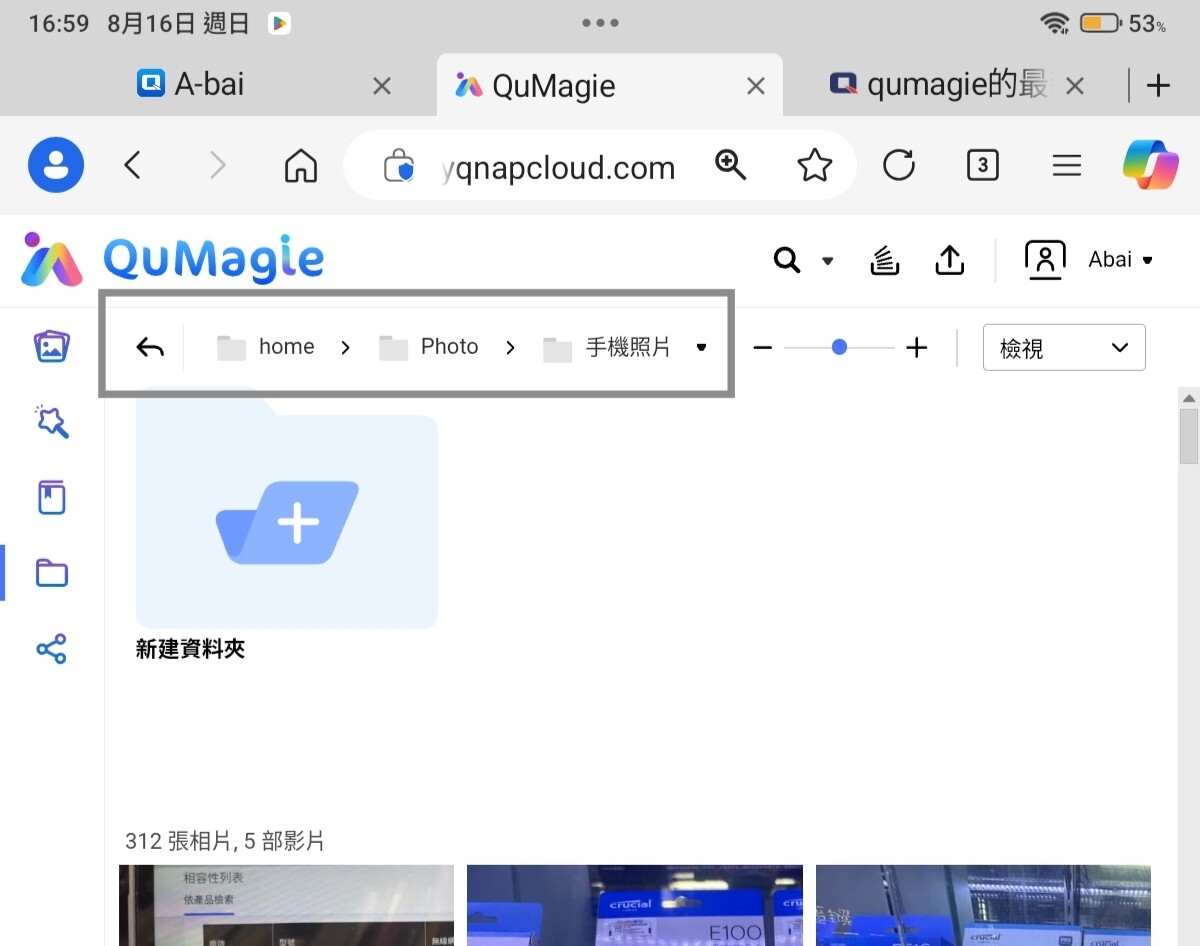
Task: Click the upload icon in header
Action: [949, 261]
